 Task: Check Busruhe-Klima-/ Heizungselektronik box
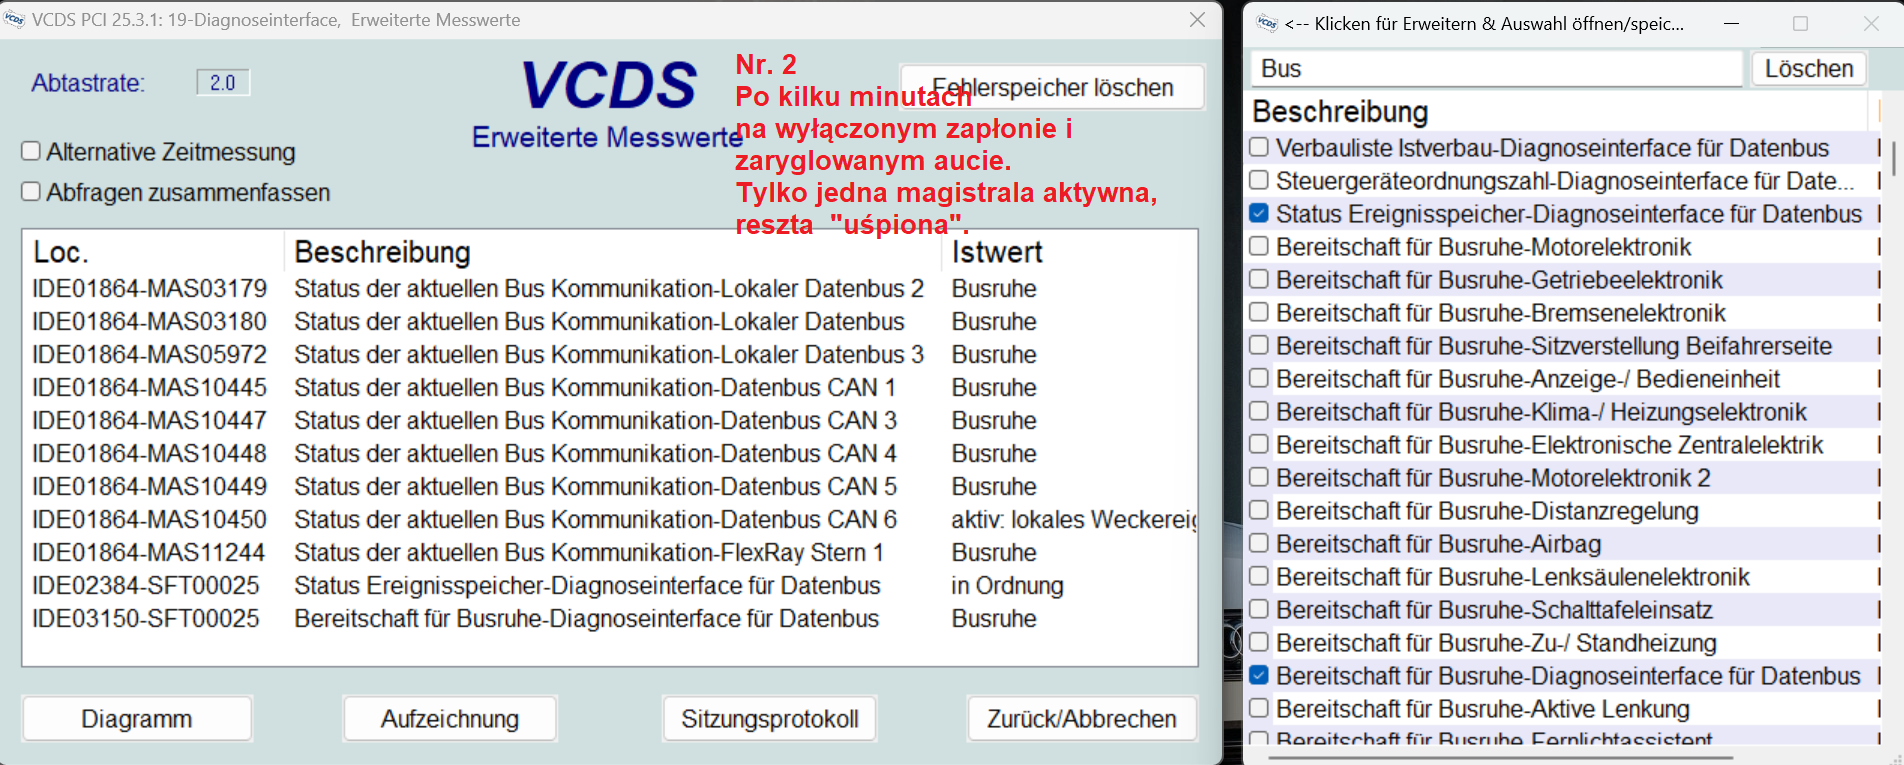1259,411
